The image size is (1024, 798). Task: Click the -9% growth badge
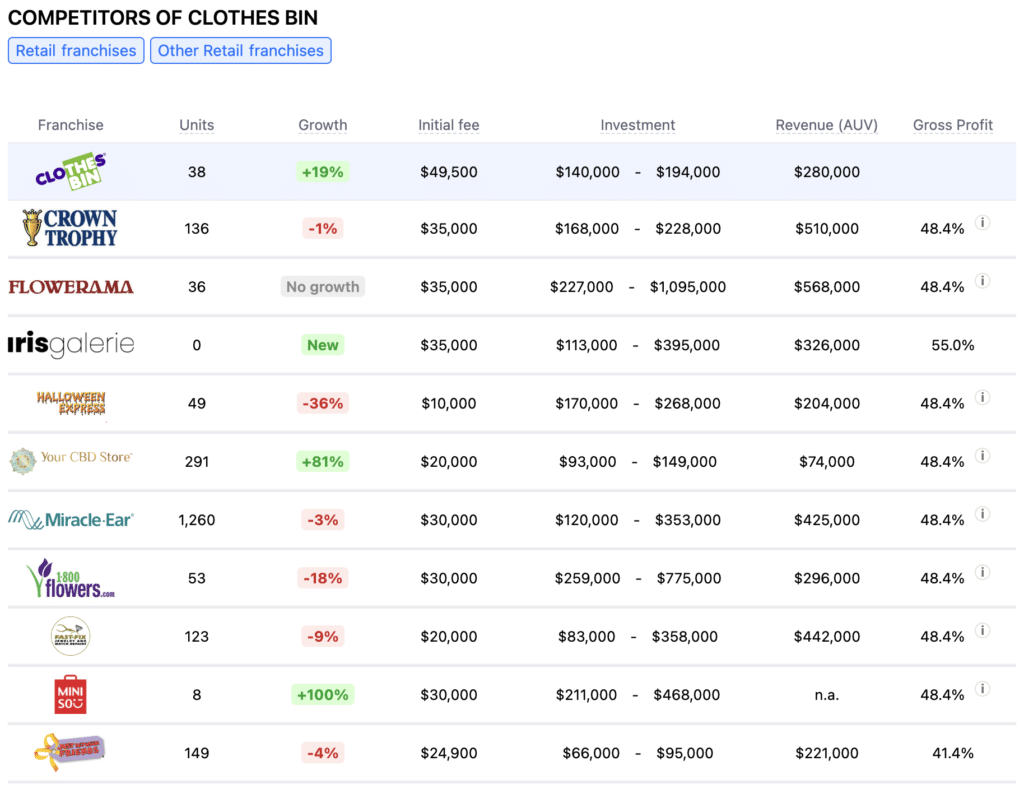(323, 636)
